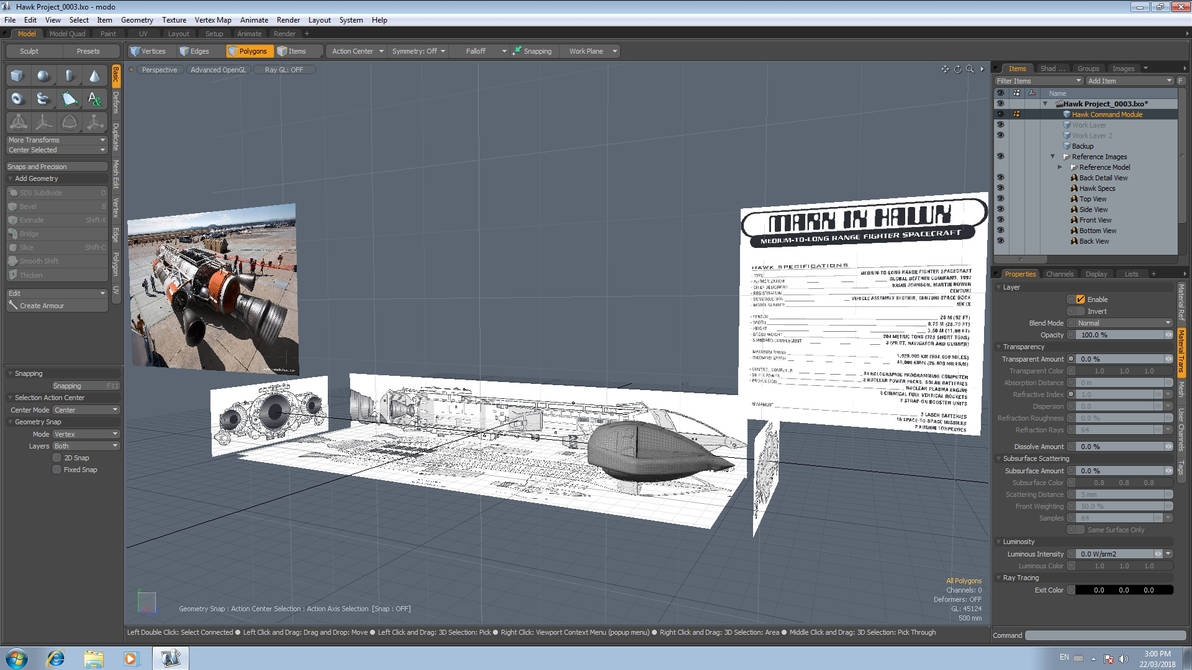
Task: Click the Create Armour wrench icon
Action: 13,306
